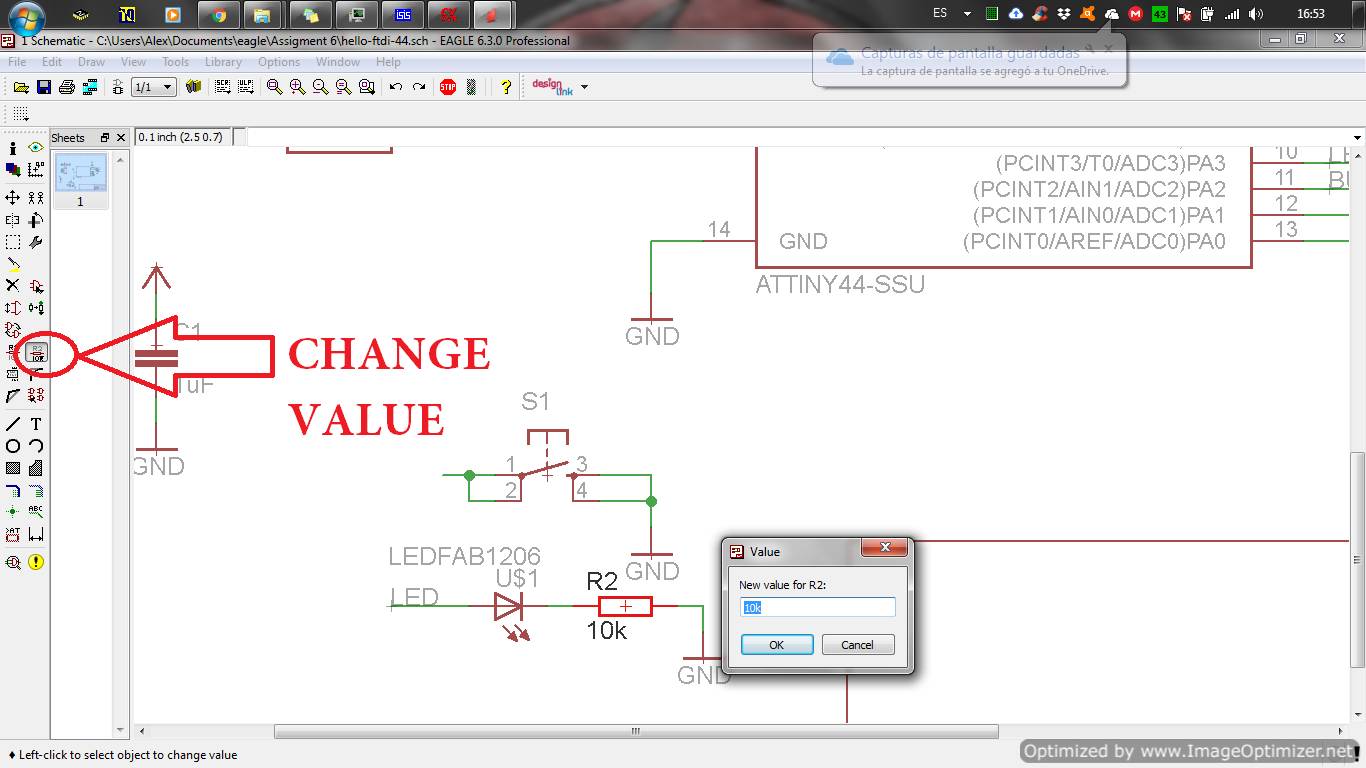Select the Label tool
This screenshot has height=768, width=1366.
pos(36,512)
